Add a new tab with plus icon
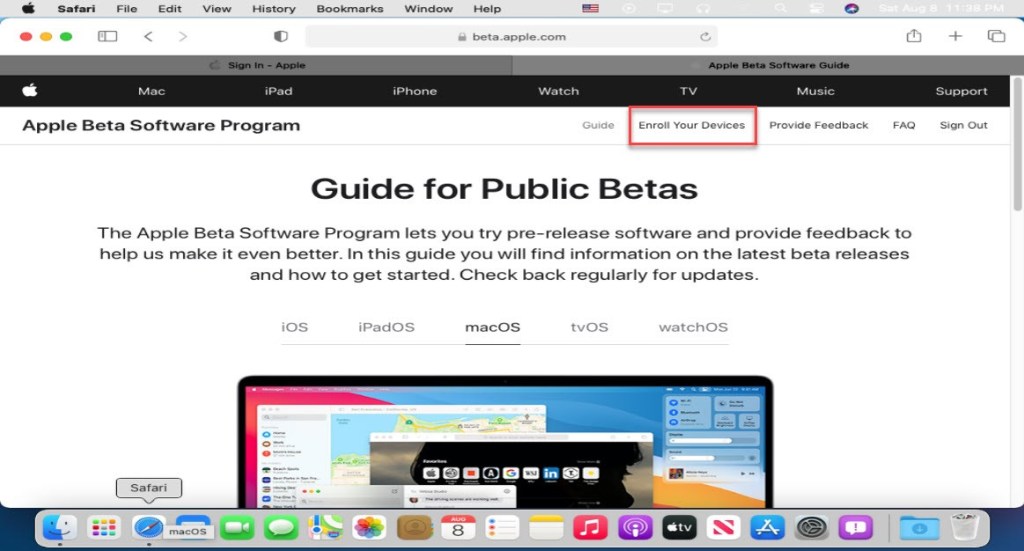 click(955, 36)
